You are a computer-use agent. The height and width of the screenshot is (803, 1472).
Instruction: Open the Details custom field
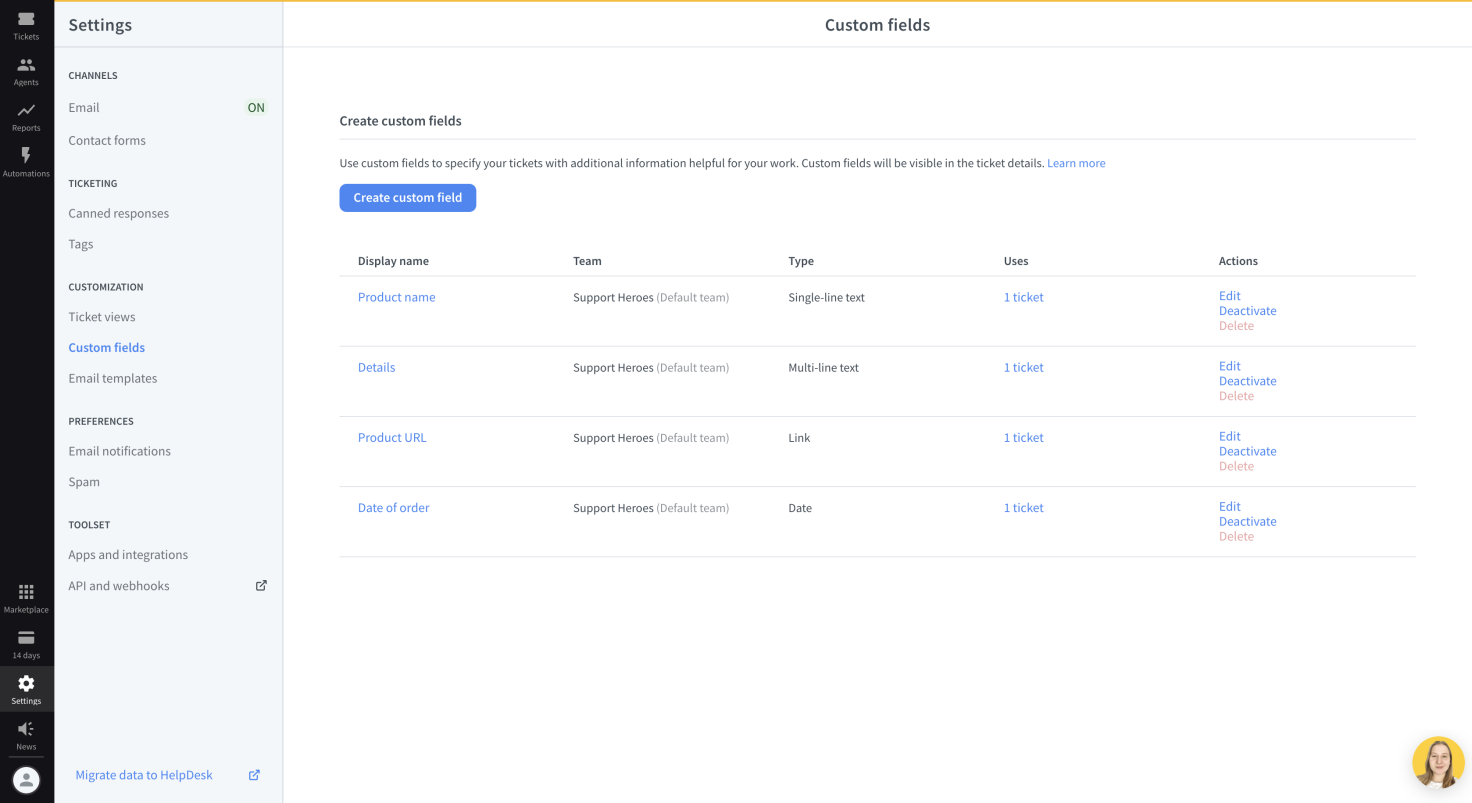(376, 367)
